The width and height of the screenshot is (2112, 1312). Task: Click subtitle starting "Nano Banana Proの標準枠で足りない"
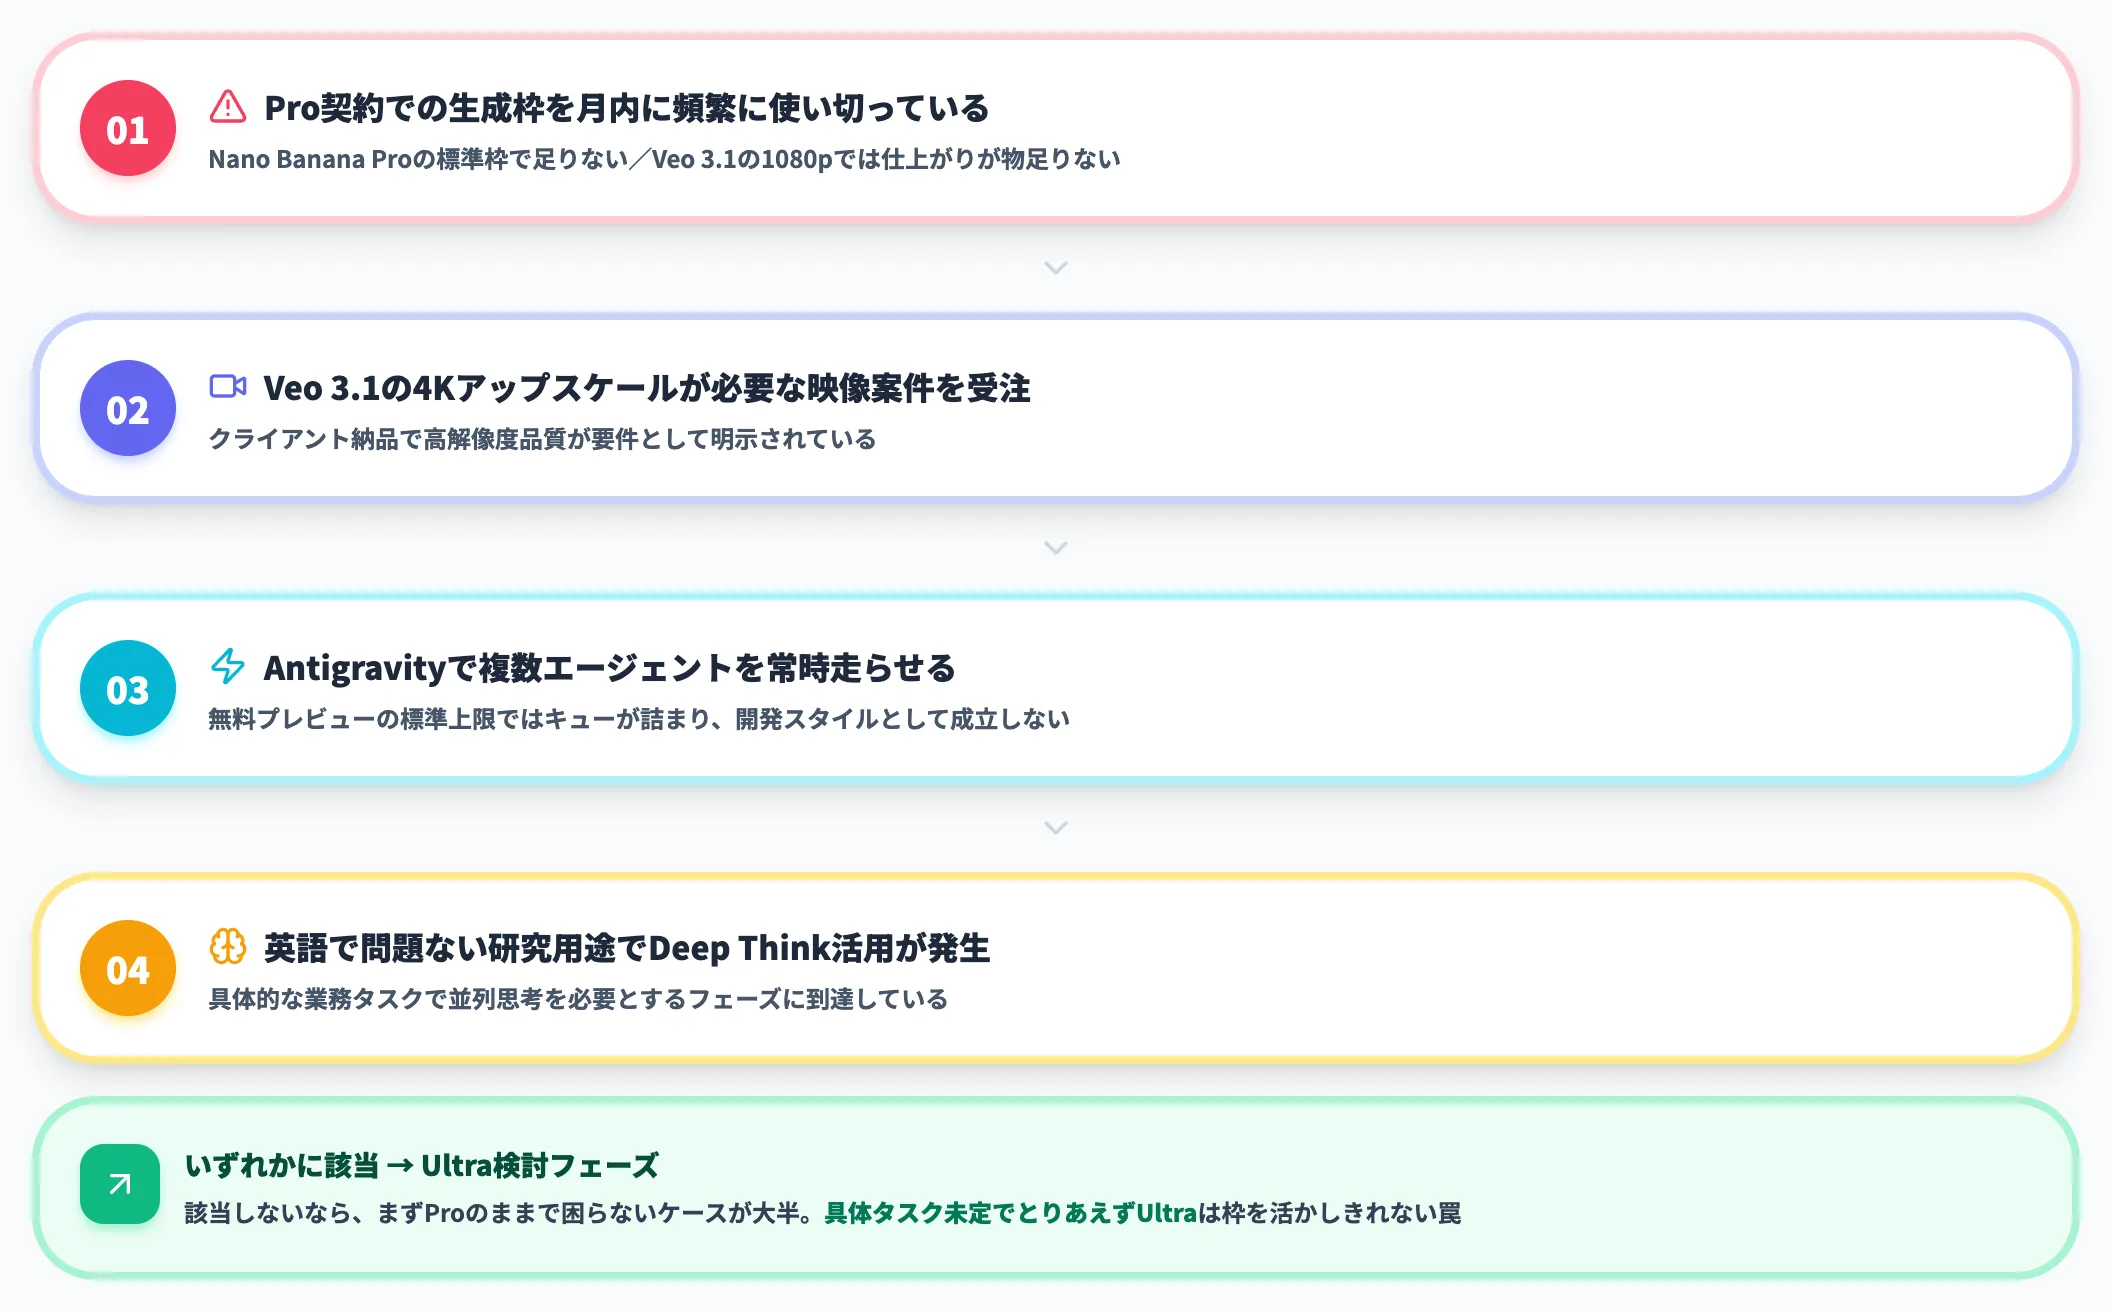click(x=664, y=160)
